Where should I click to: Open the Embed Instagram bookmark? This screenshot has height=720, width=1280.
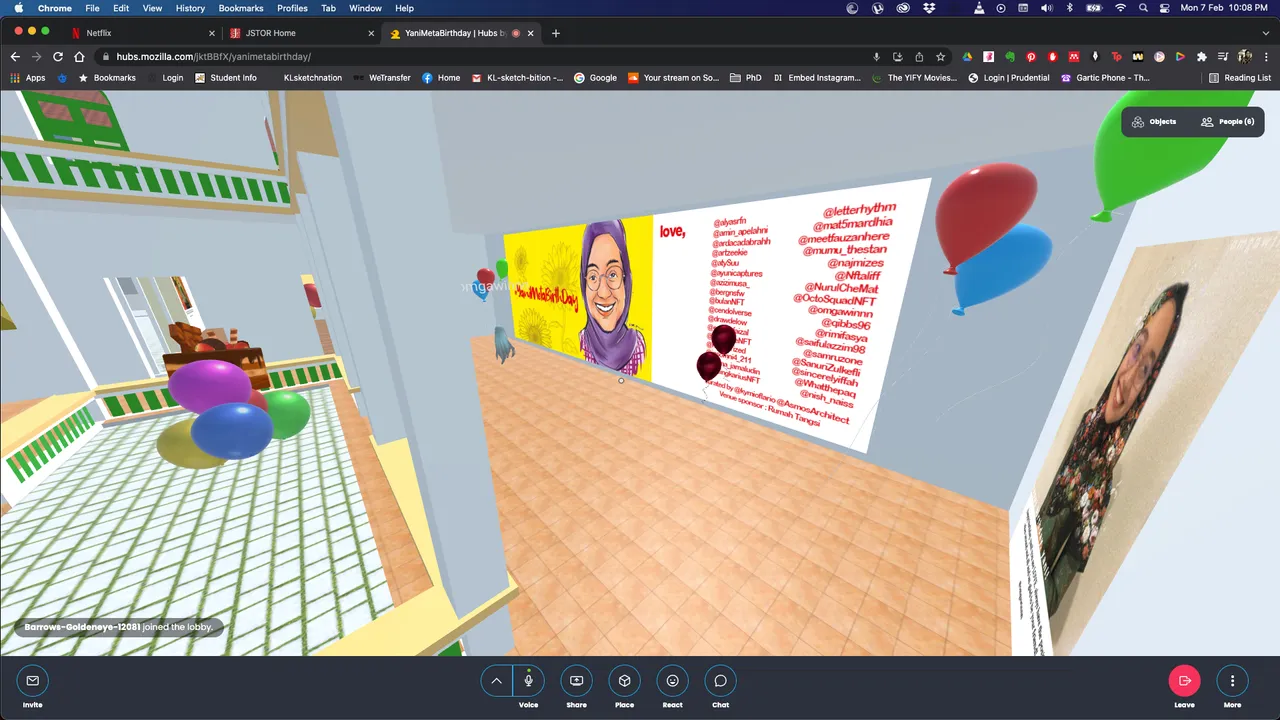pos(817,78)
